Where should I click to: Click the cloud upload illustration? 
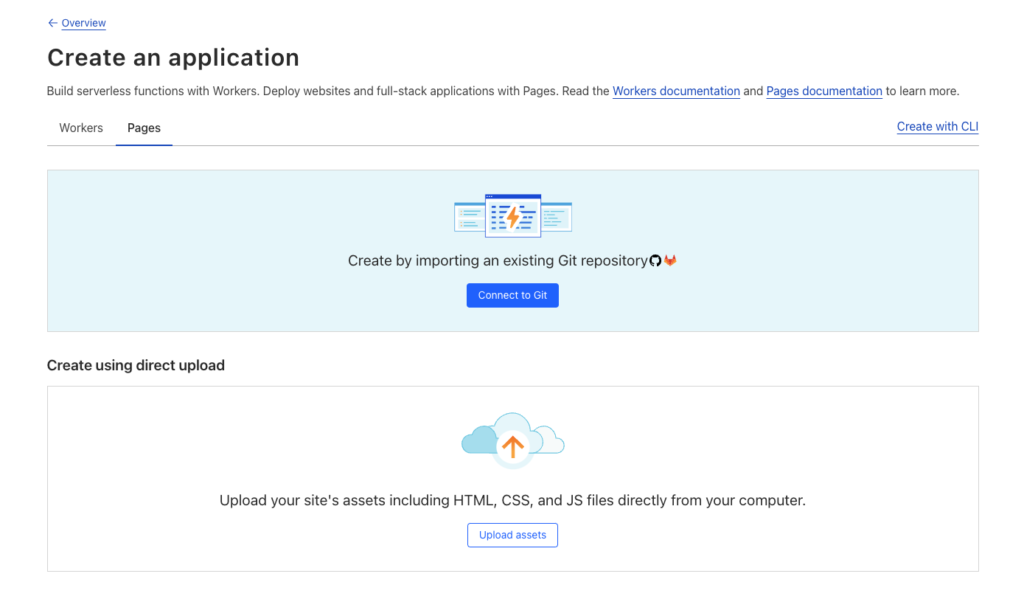click(x=512, y=441)
